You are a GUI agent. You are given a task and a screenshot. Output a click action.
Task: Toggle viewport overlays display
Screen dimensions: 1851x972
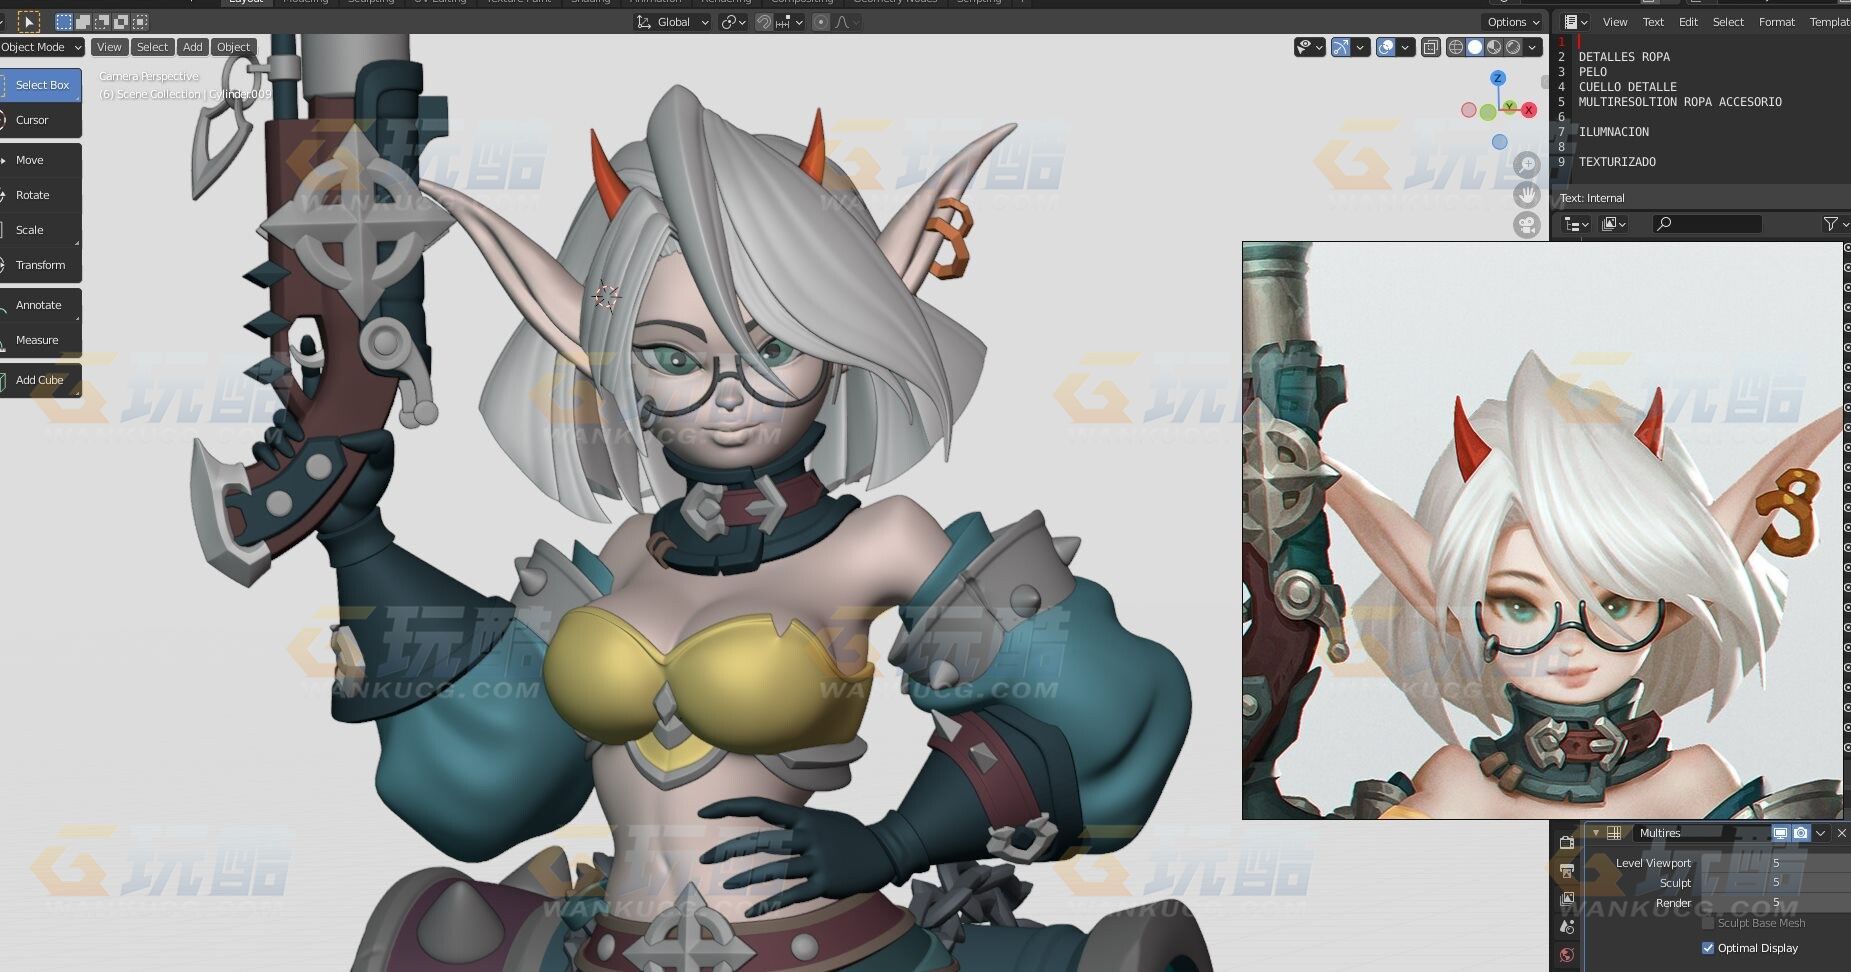[1385, 47]
